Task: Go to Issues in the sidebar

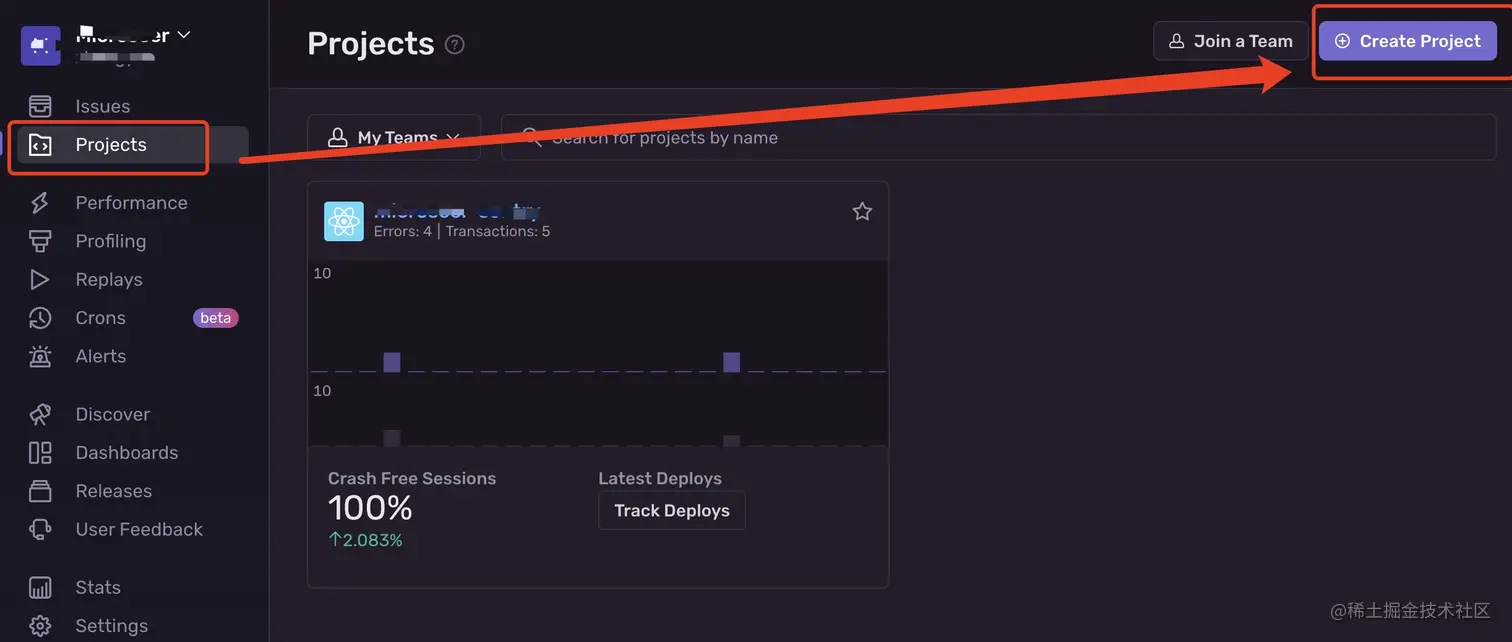Action: 103,106
